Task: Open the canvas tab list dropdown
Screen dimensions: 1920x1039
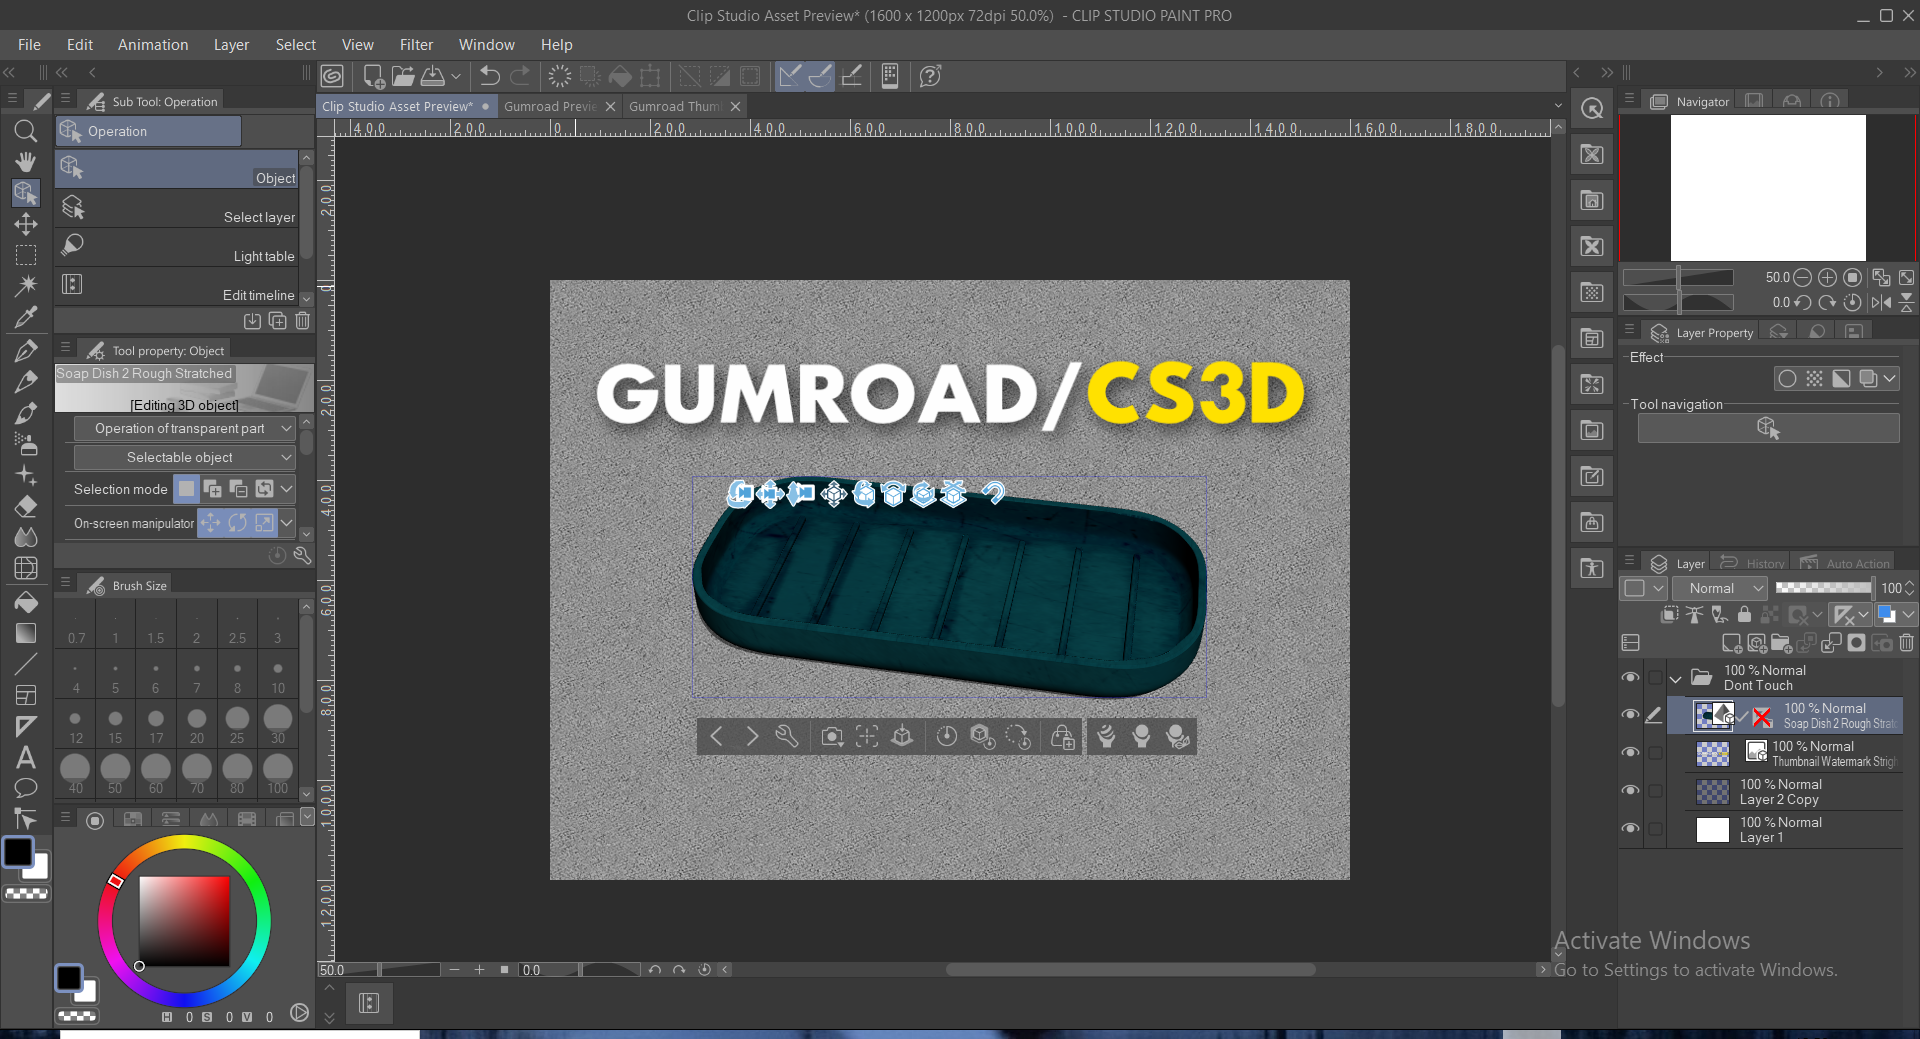Action: (x=1557, y=106)
